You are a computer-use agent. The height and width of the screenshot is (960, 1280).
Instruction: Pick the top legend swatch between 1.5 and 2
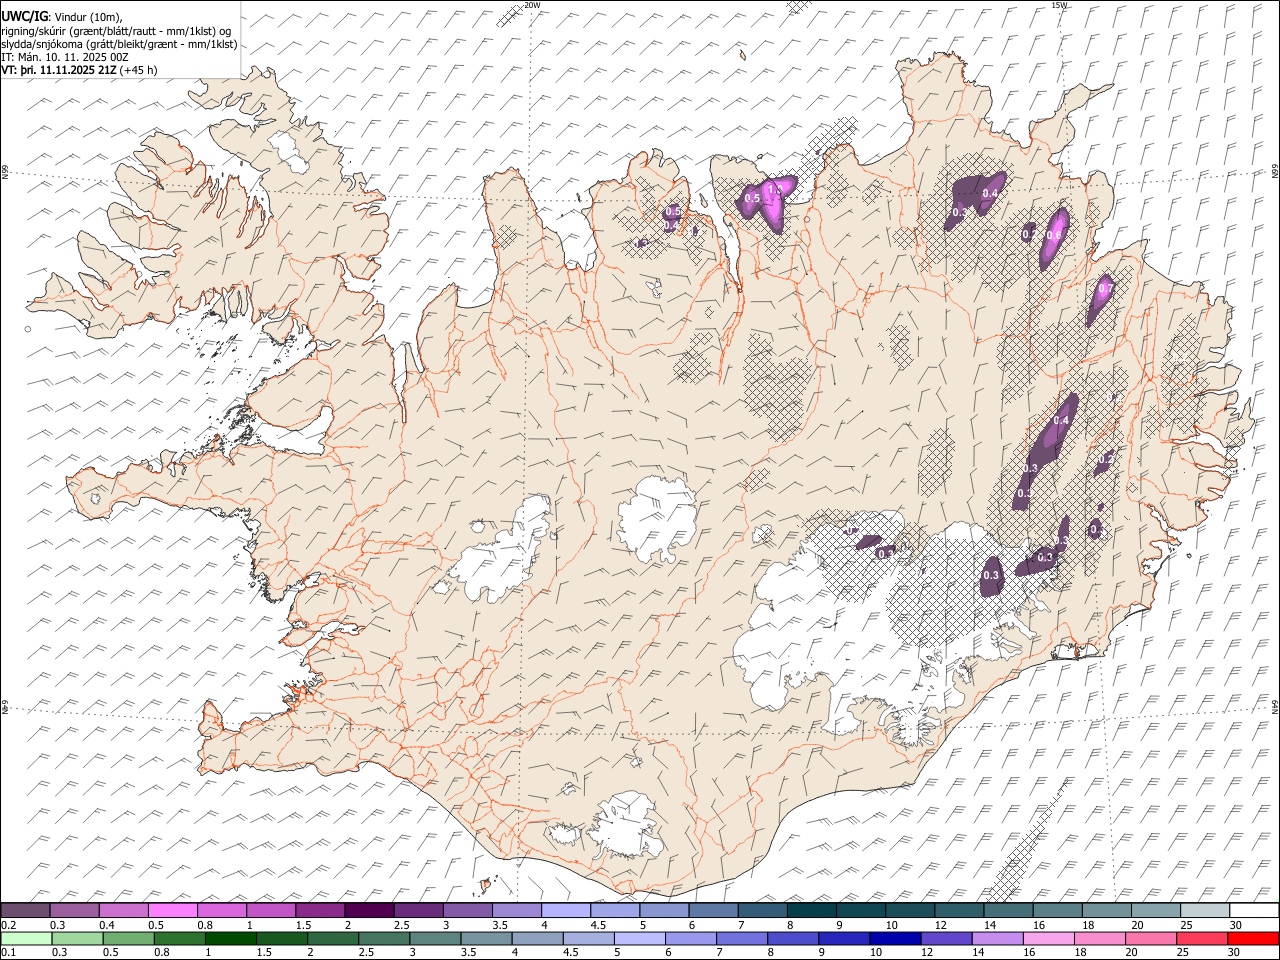pyautogui.click(x=320, y=911)
